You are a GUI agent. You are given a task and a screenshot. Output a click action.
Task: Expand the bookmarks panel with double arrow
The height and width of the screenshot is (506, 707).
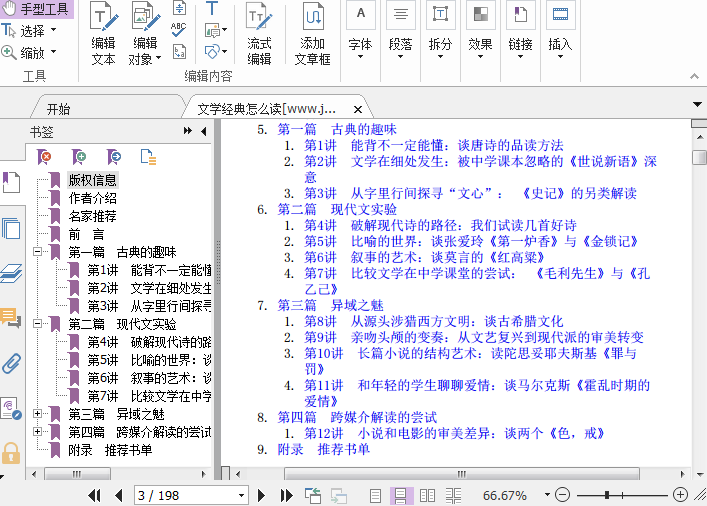pyautogui.click(x=188, y=131)
